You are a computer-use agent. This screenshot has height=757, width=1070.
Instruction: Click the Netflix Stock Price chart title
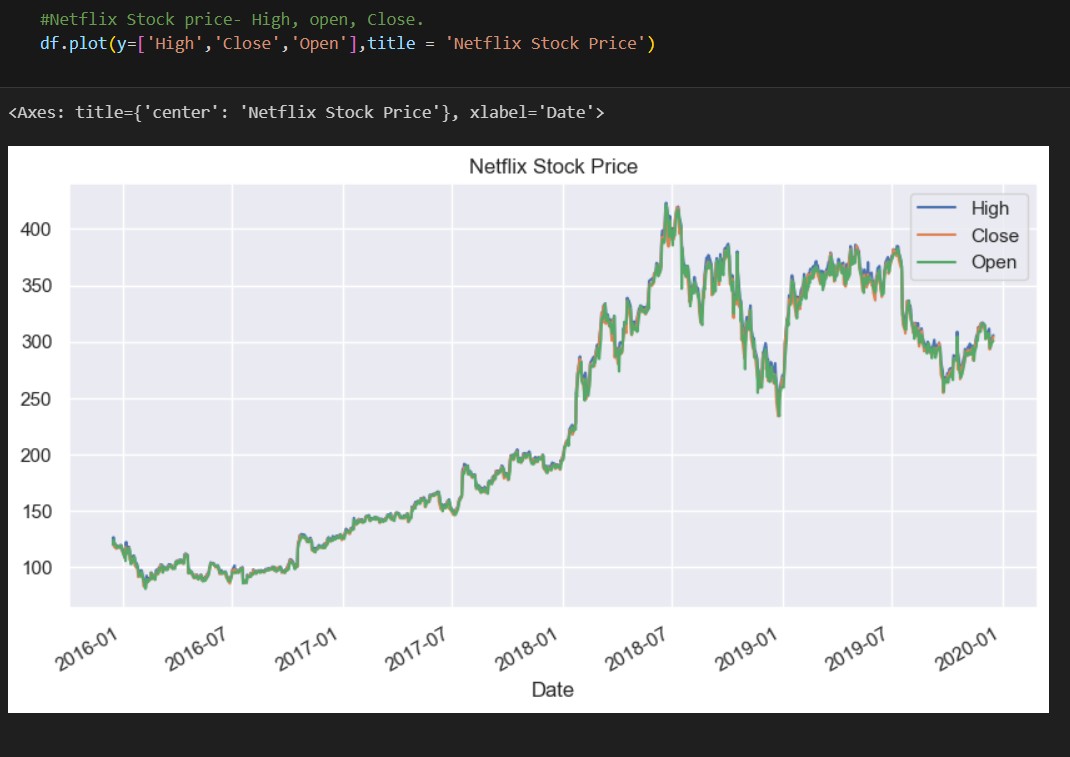pyautogui.click(x=553, y=166)
